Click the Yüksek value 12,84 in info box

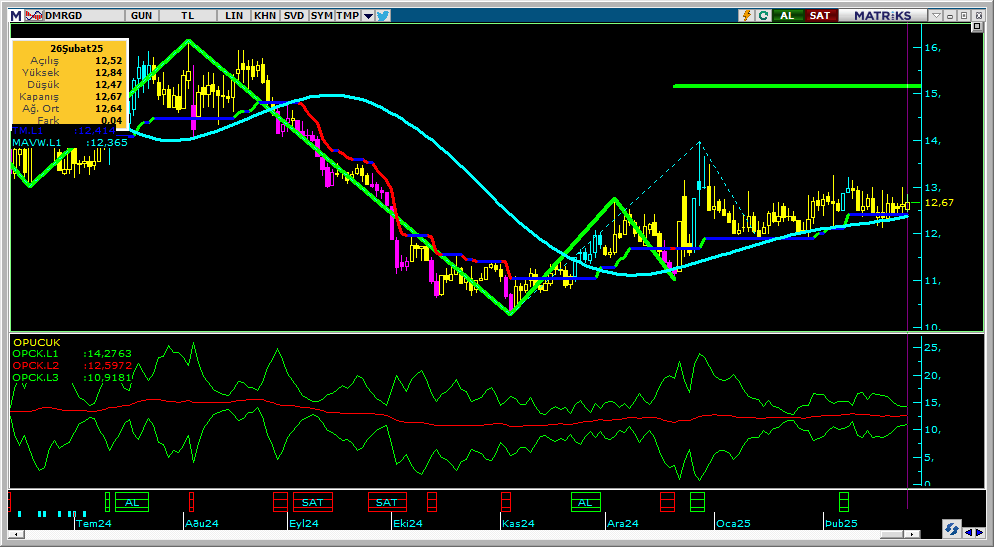point(109,72)
